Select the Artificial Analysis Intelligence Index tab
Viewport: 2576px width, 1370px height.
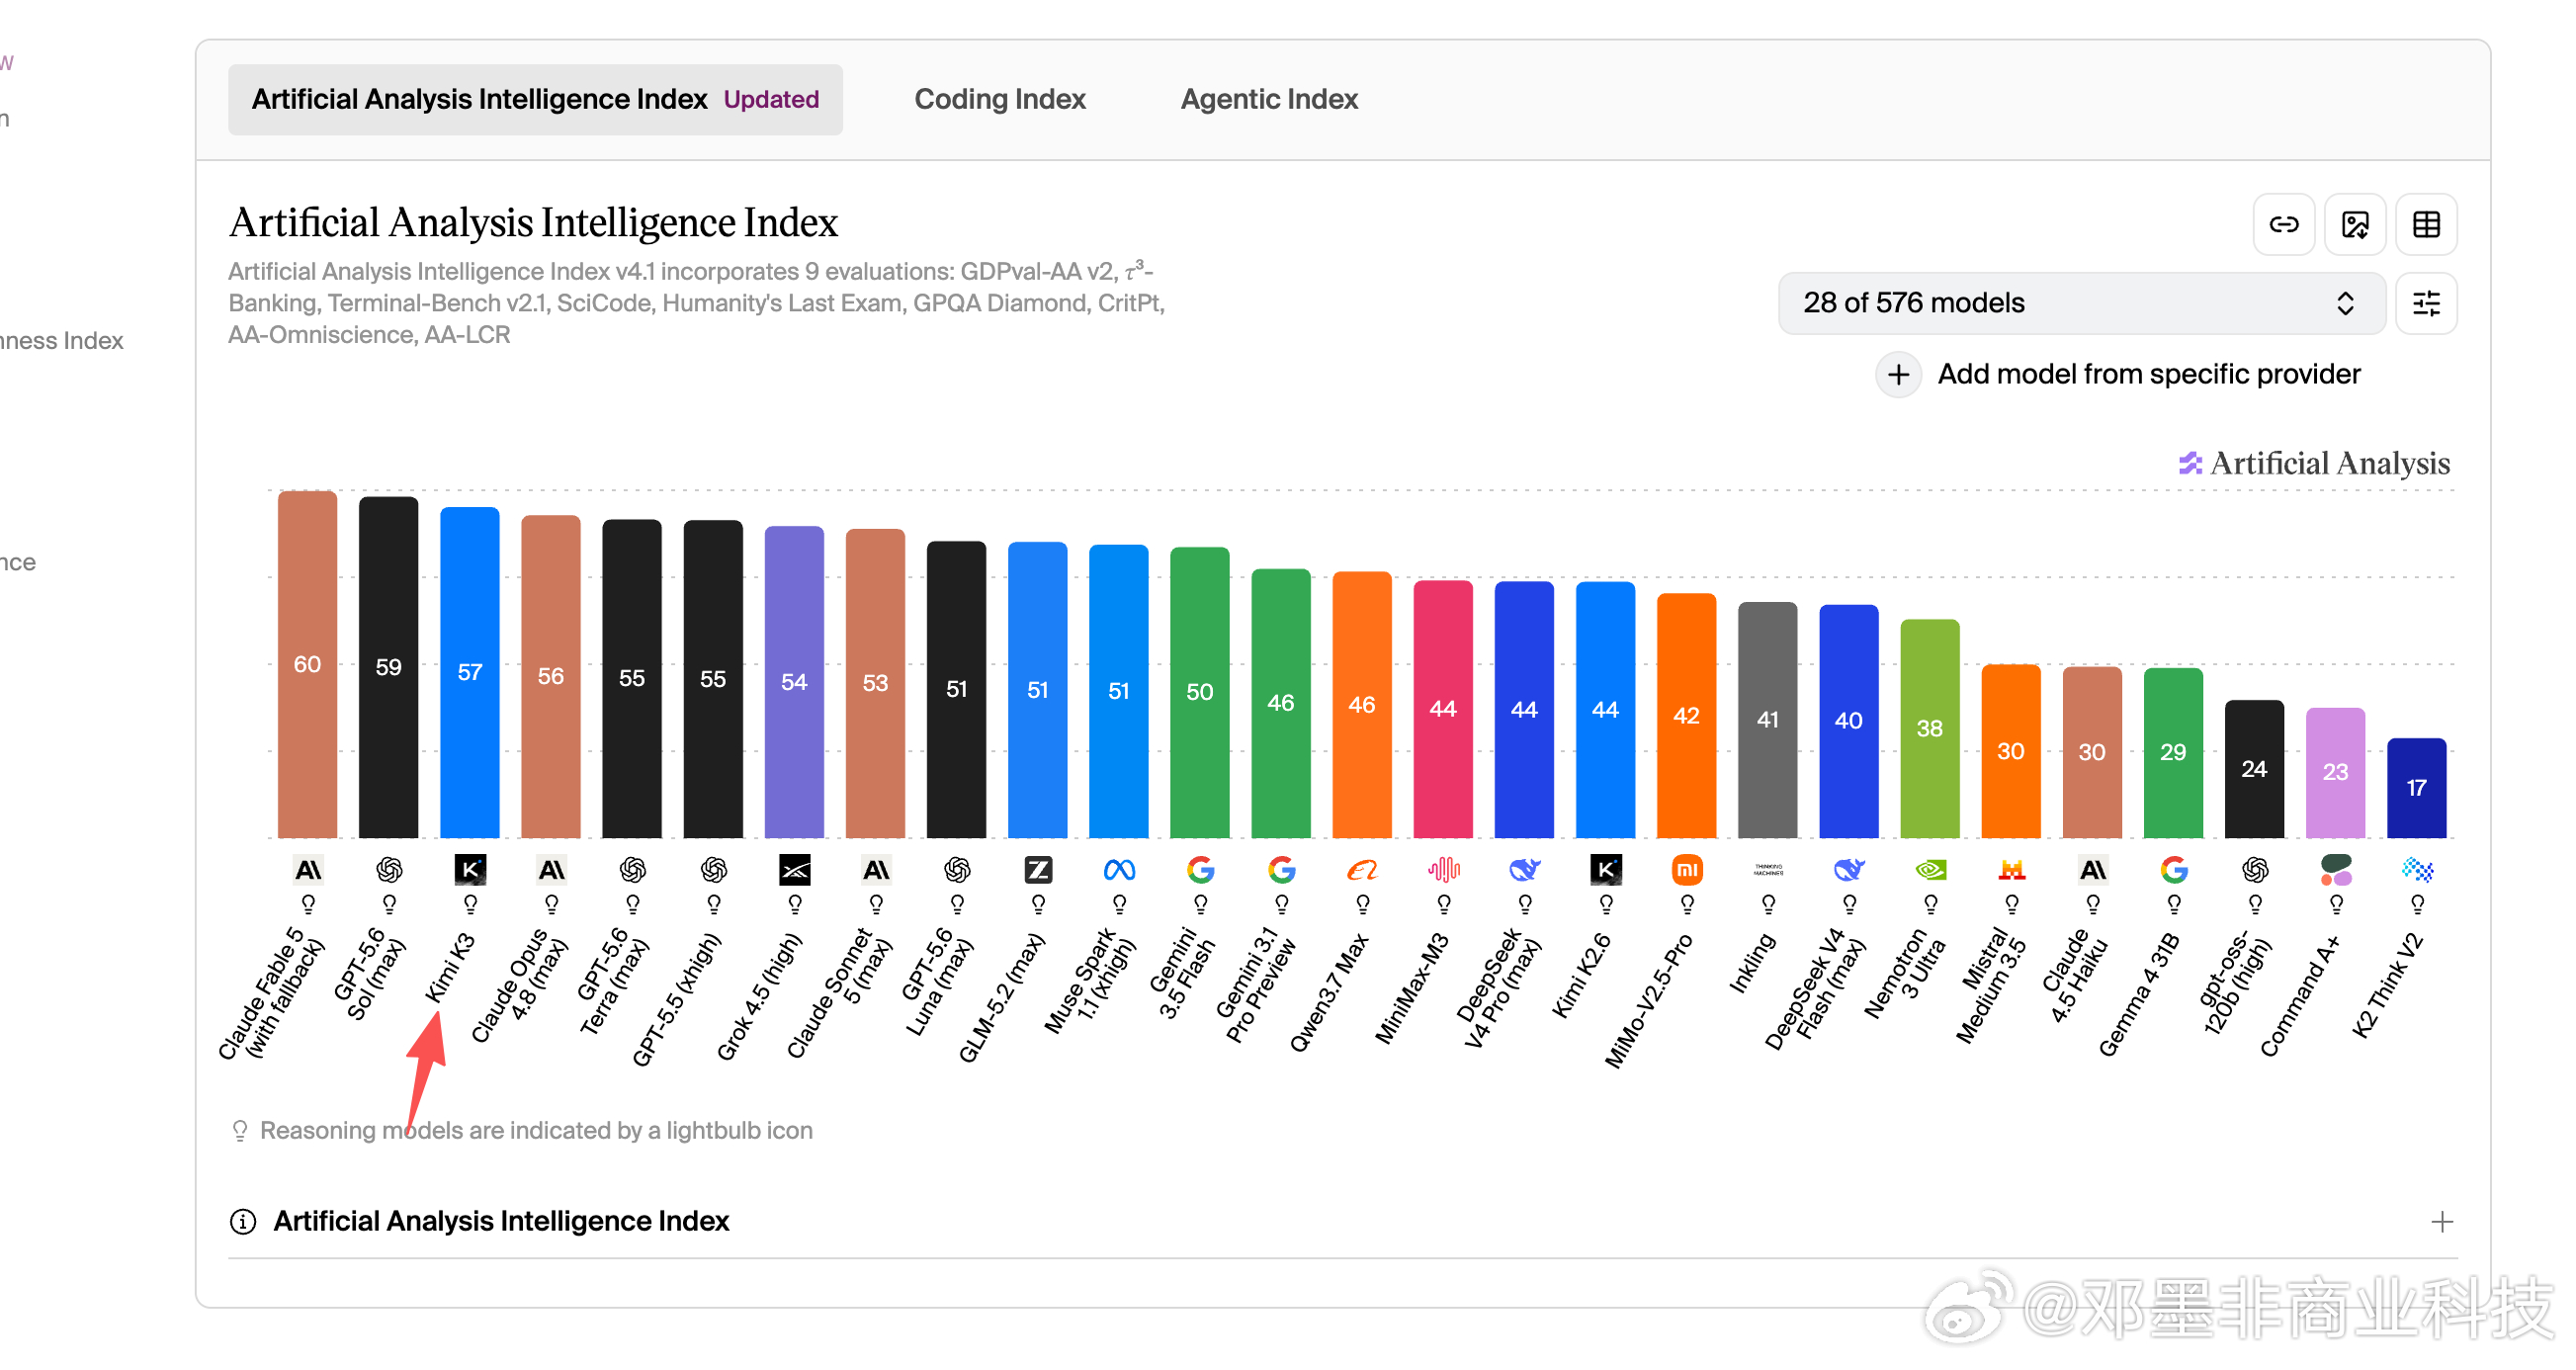[x=535, y=99]
